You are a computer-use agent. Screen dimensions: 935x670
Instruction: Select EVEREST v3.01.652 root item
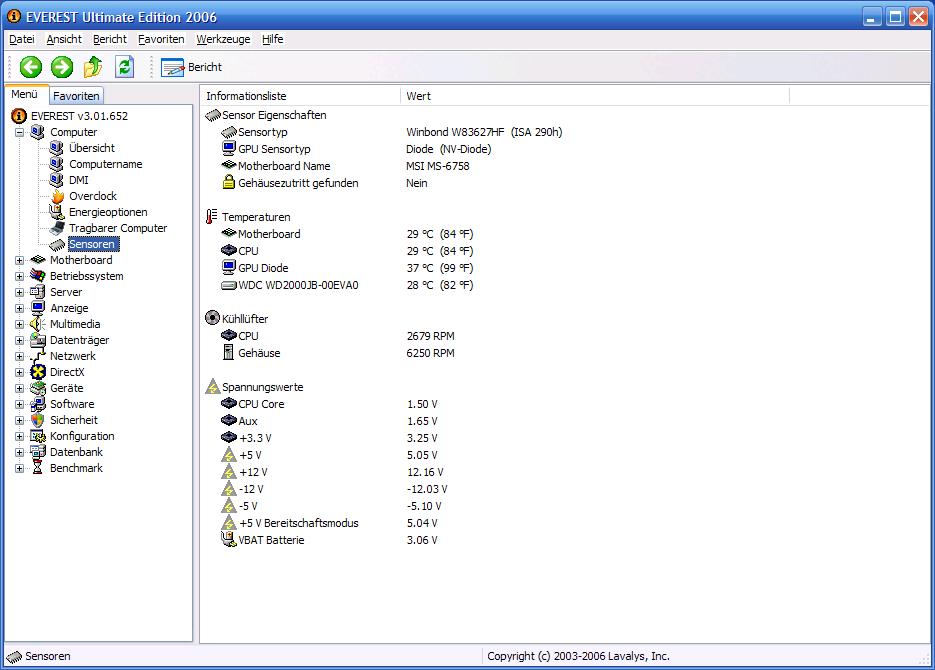click(79, 116)
